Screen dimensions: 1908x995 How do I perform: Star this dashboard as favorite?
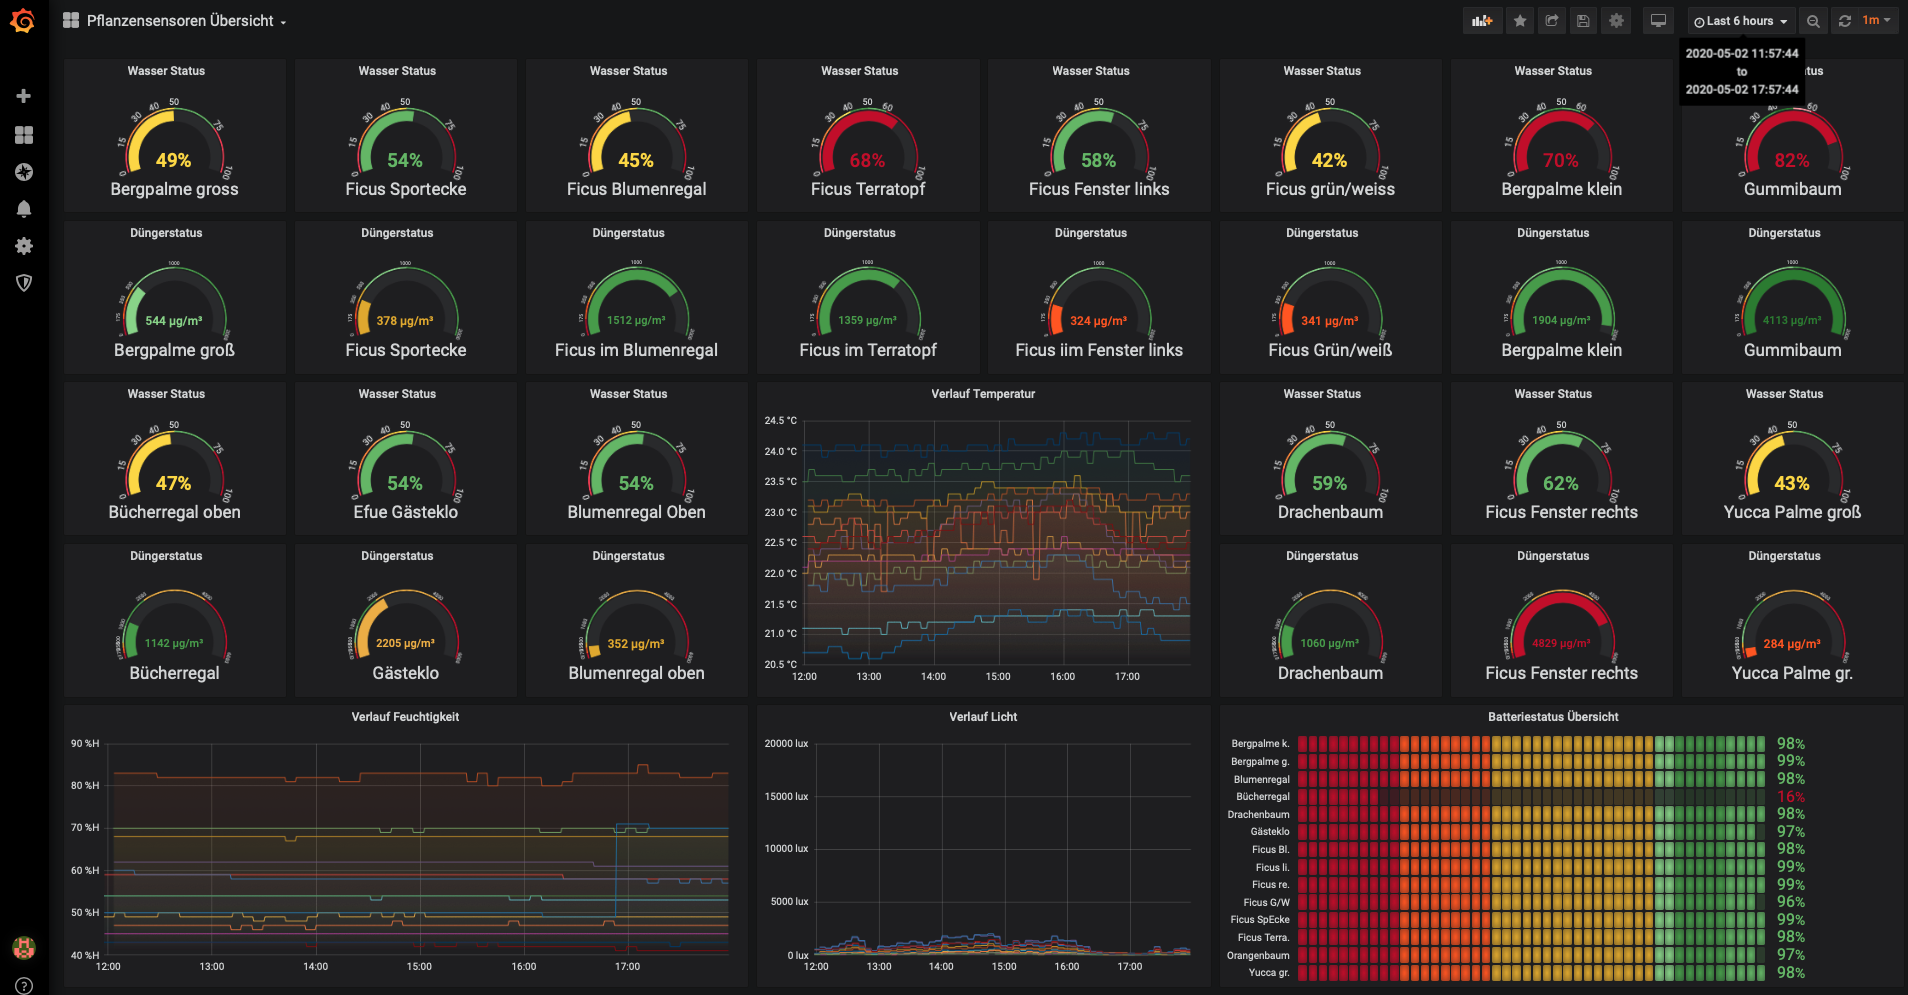pyautogui.click(x=1520, y=21)
